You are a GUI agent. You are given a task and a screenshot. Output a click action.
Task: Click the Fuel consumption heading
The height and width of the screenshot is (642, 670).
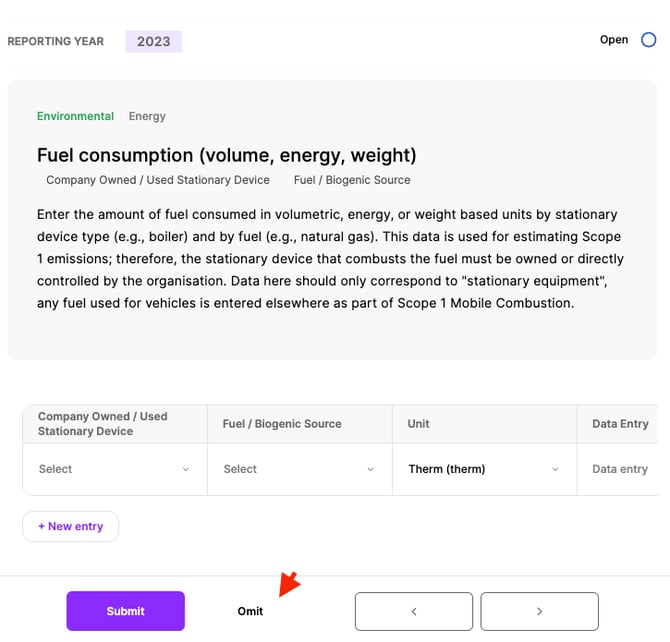[227, 155]
